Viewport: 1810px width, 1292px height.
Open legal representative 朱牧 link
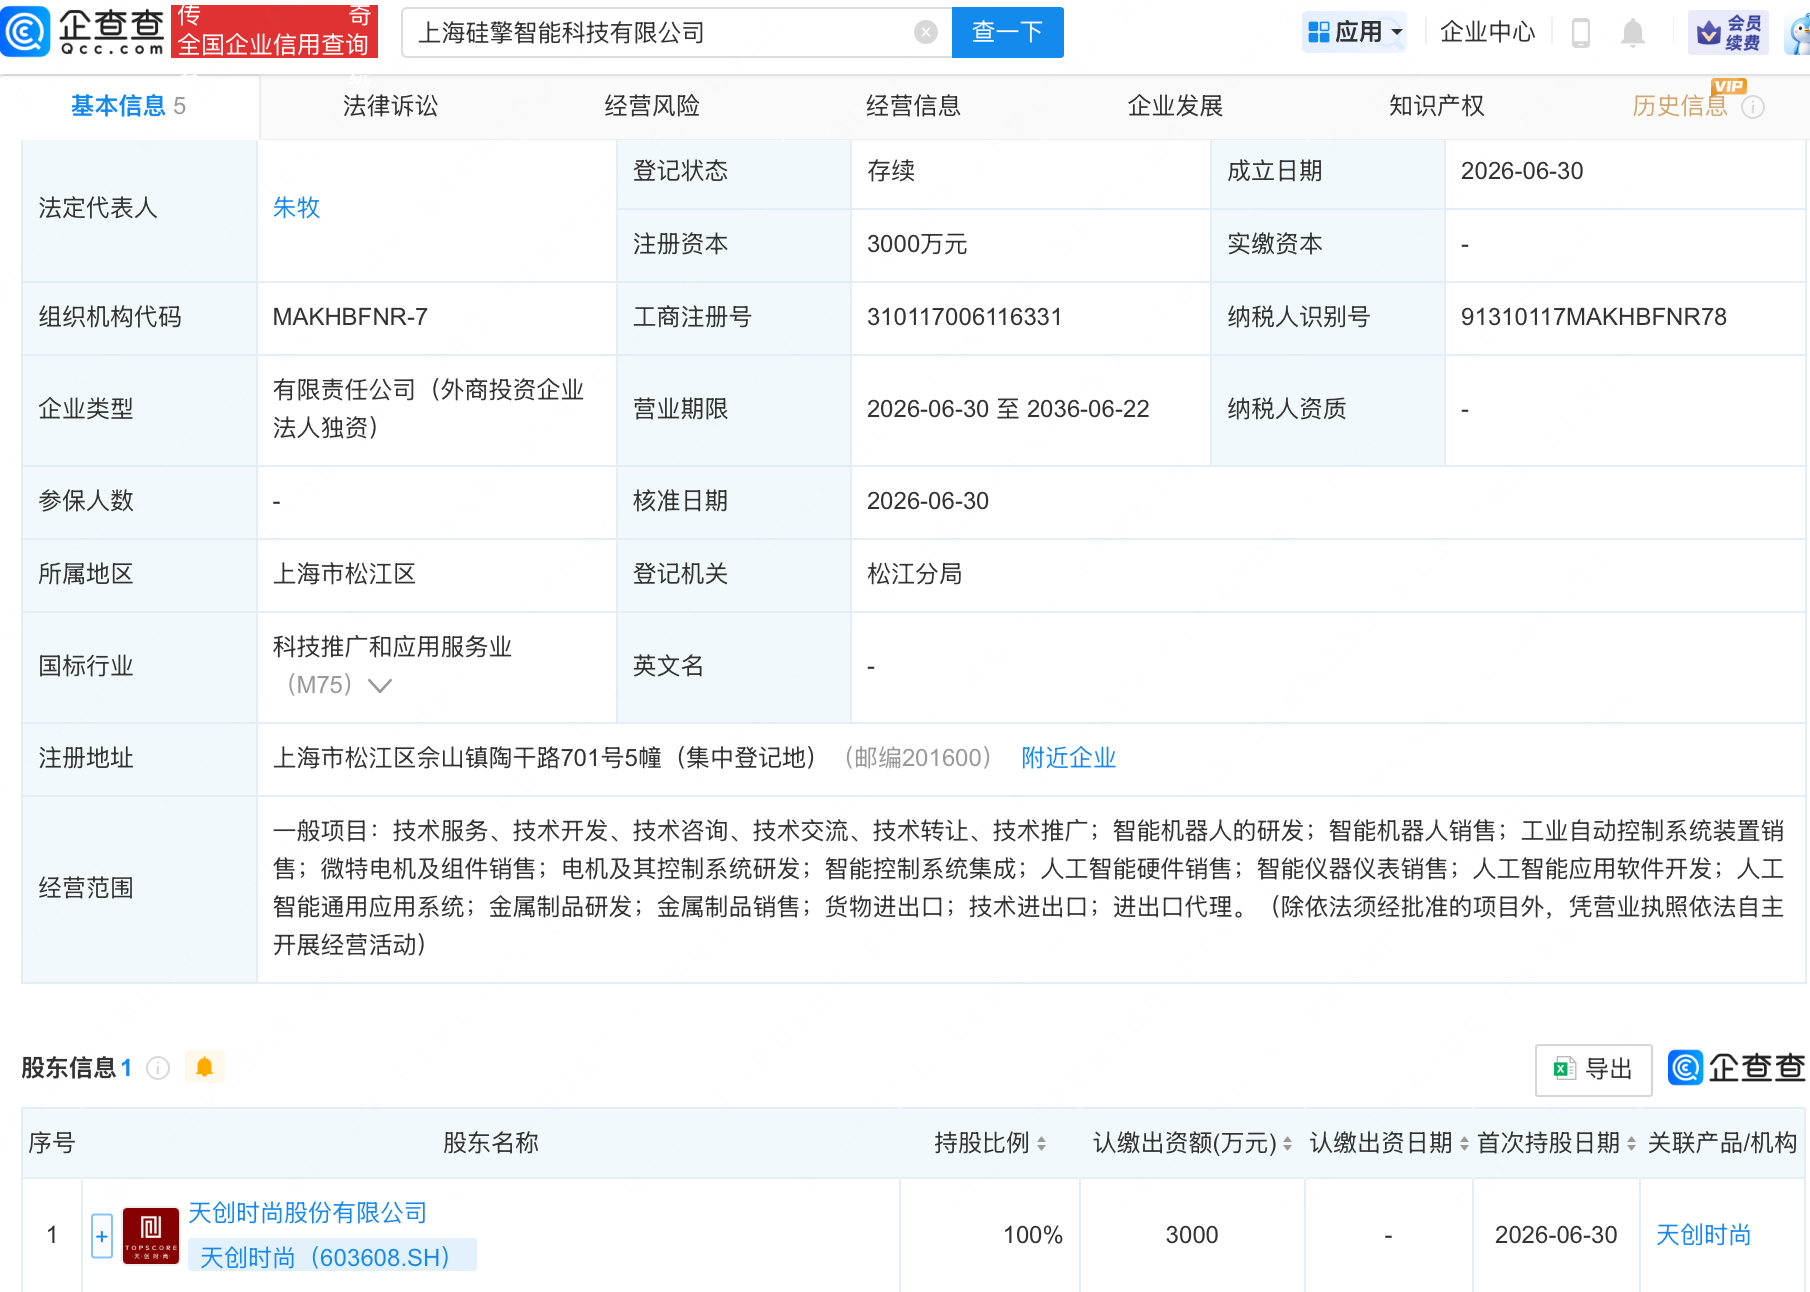(296, 208)
